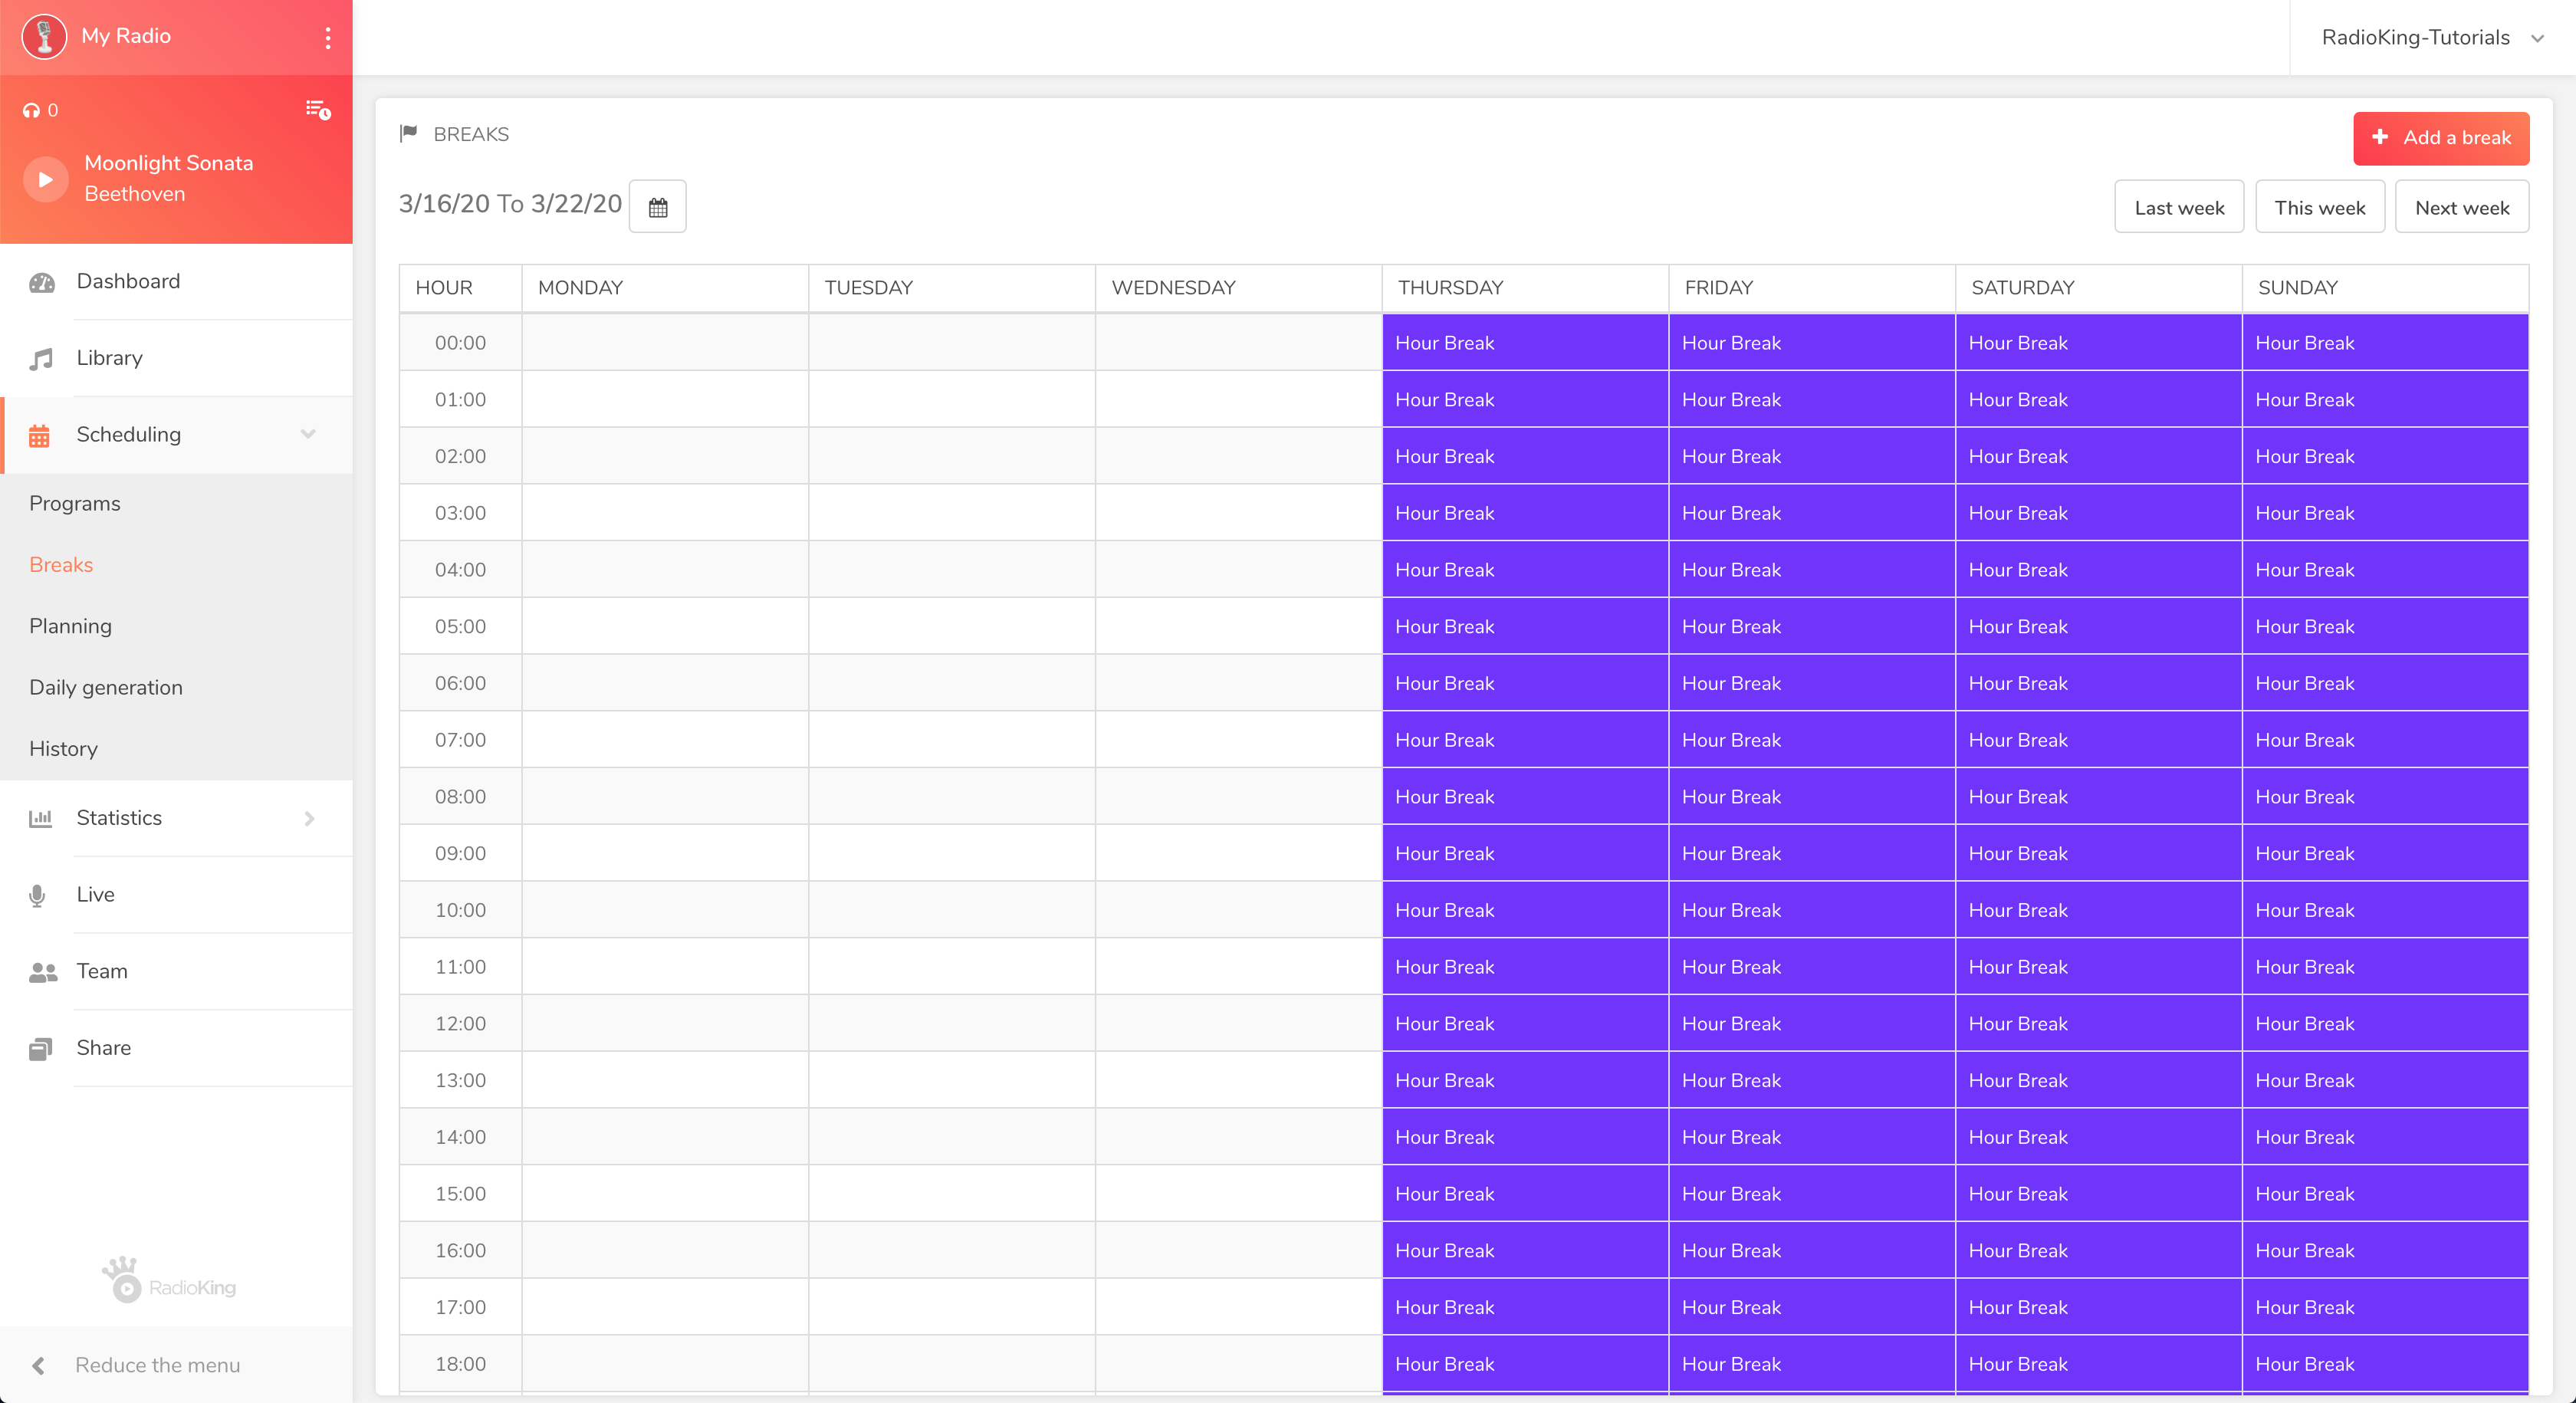Click the Last week button

point(2179,207)
